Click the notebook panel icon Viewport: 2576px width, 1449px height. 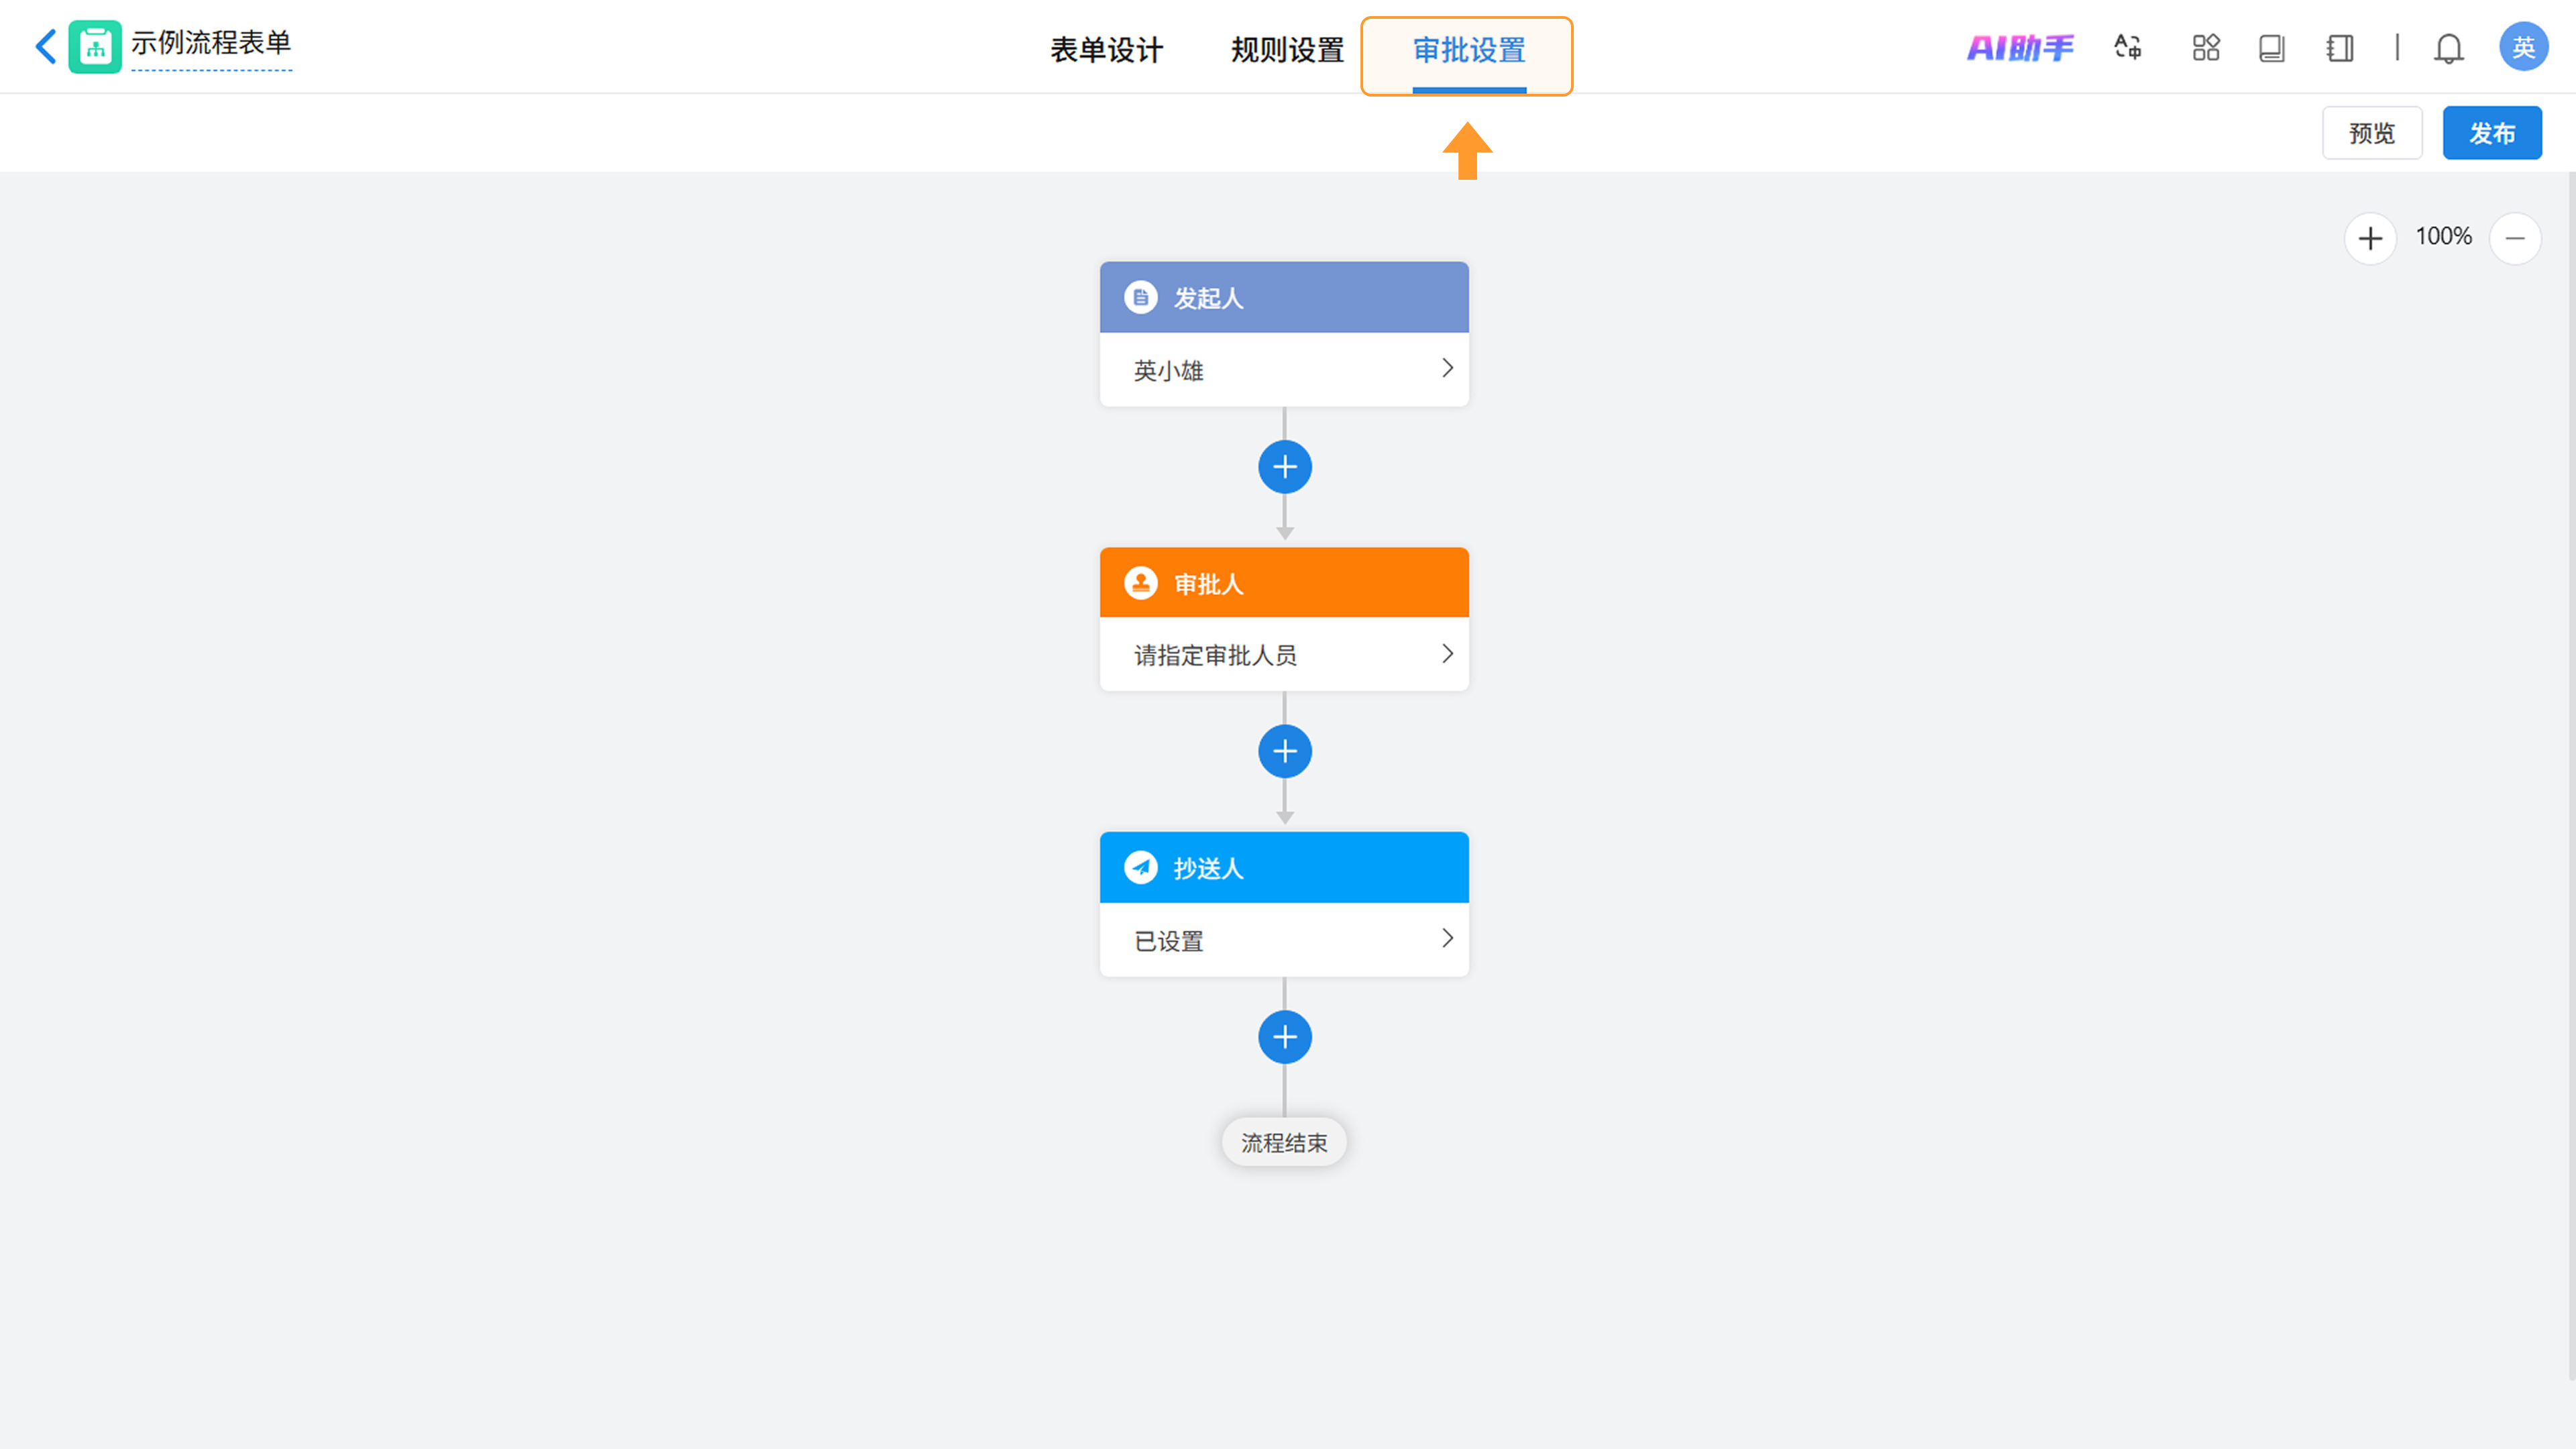coord(2339,48)
